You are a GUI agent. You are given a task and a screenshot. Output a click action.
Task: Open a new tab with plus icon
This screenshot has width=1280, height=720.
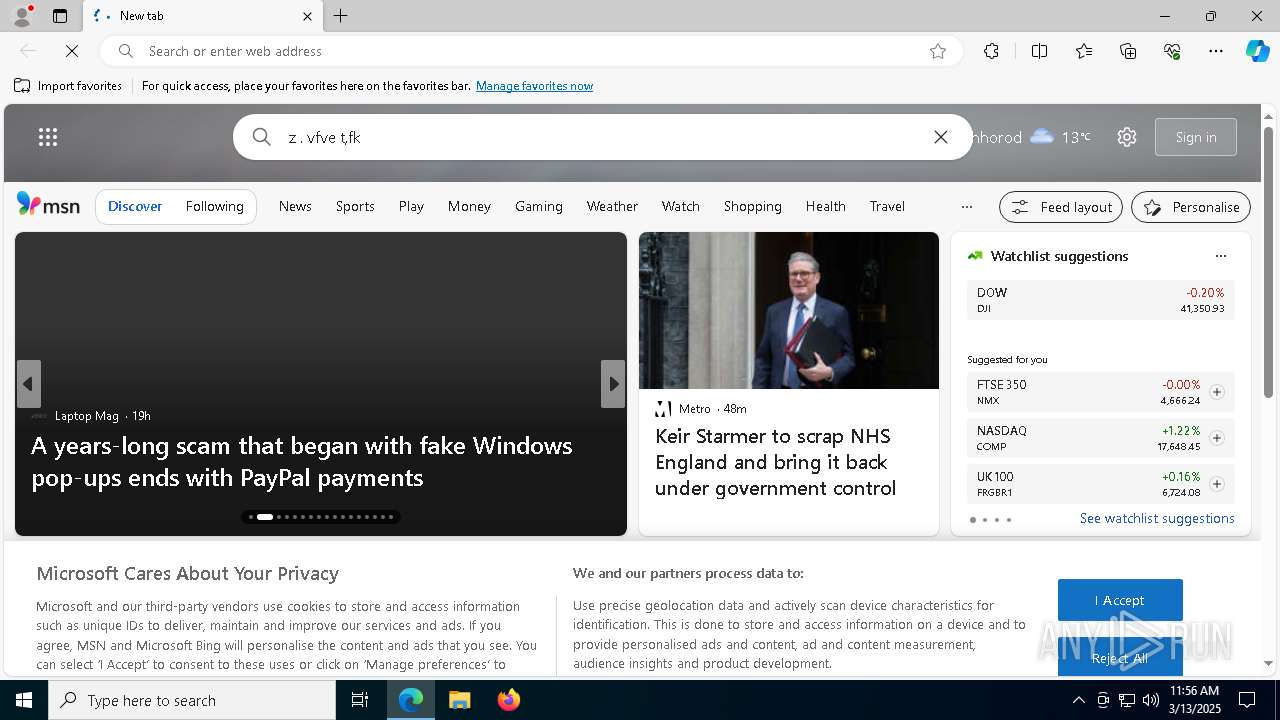pos(341,16)
